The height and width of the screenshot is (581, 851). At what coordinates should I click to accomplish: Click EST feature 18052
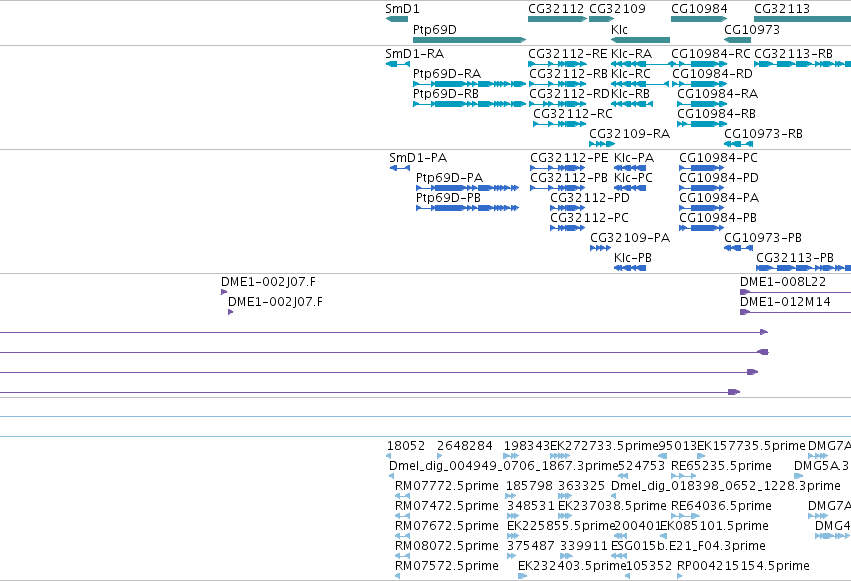(x=389, y=456)
